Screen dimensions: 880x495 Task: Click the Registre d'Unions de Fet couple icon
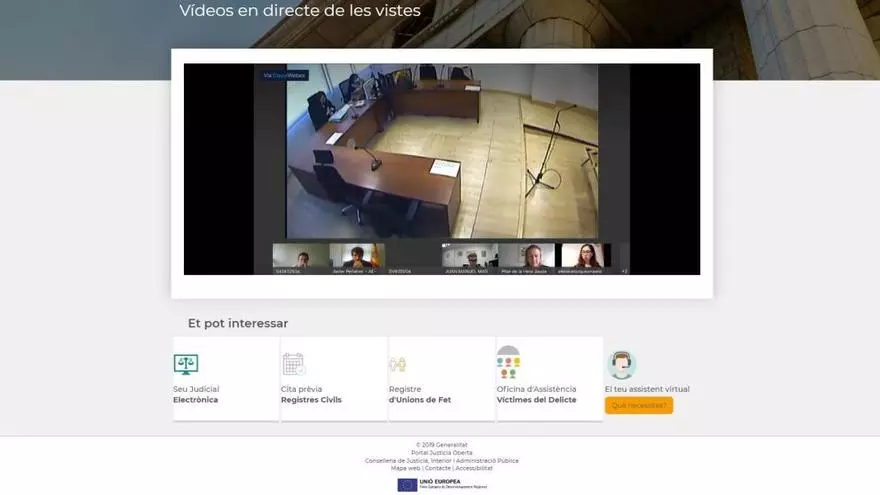point(398,364)
